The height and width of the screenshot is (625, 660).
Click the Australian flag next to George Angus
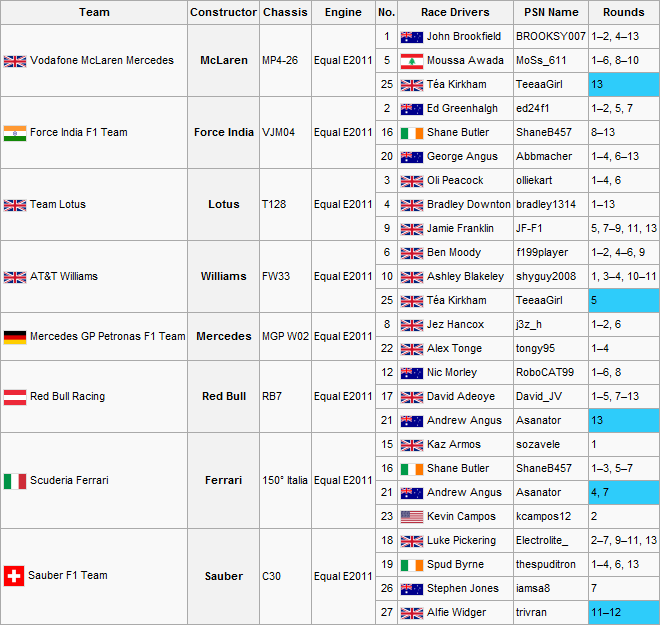coord(412,157)
